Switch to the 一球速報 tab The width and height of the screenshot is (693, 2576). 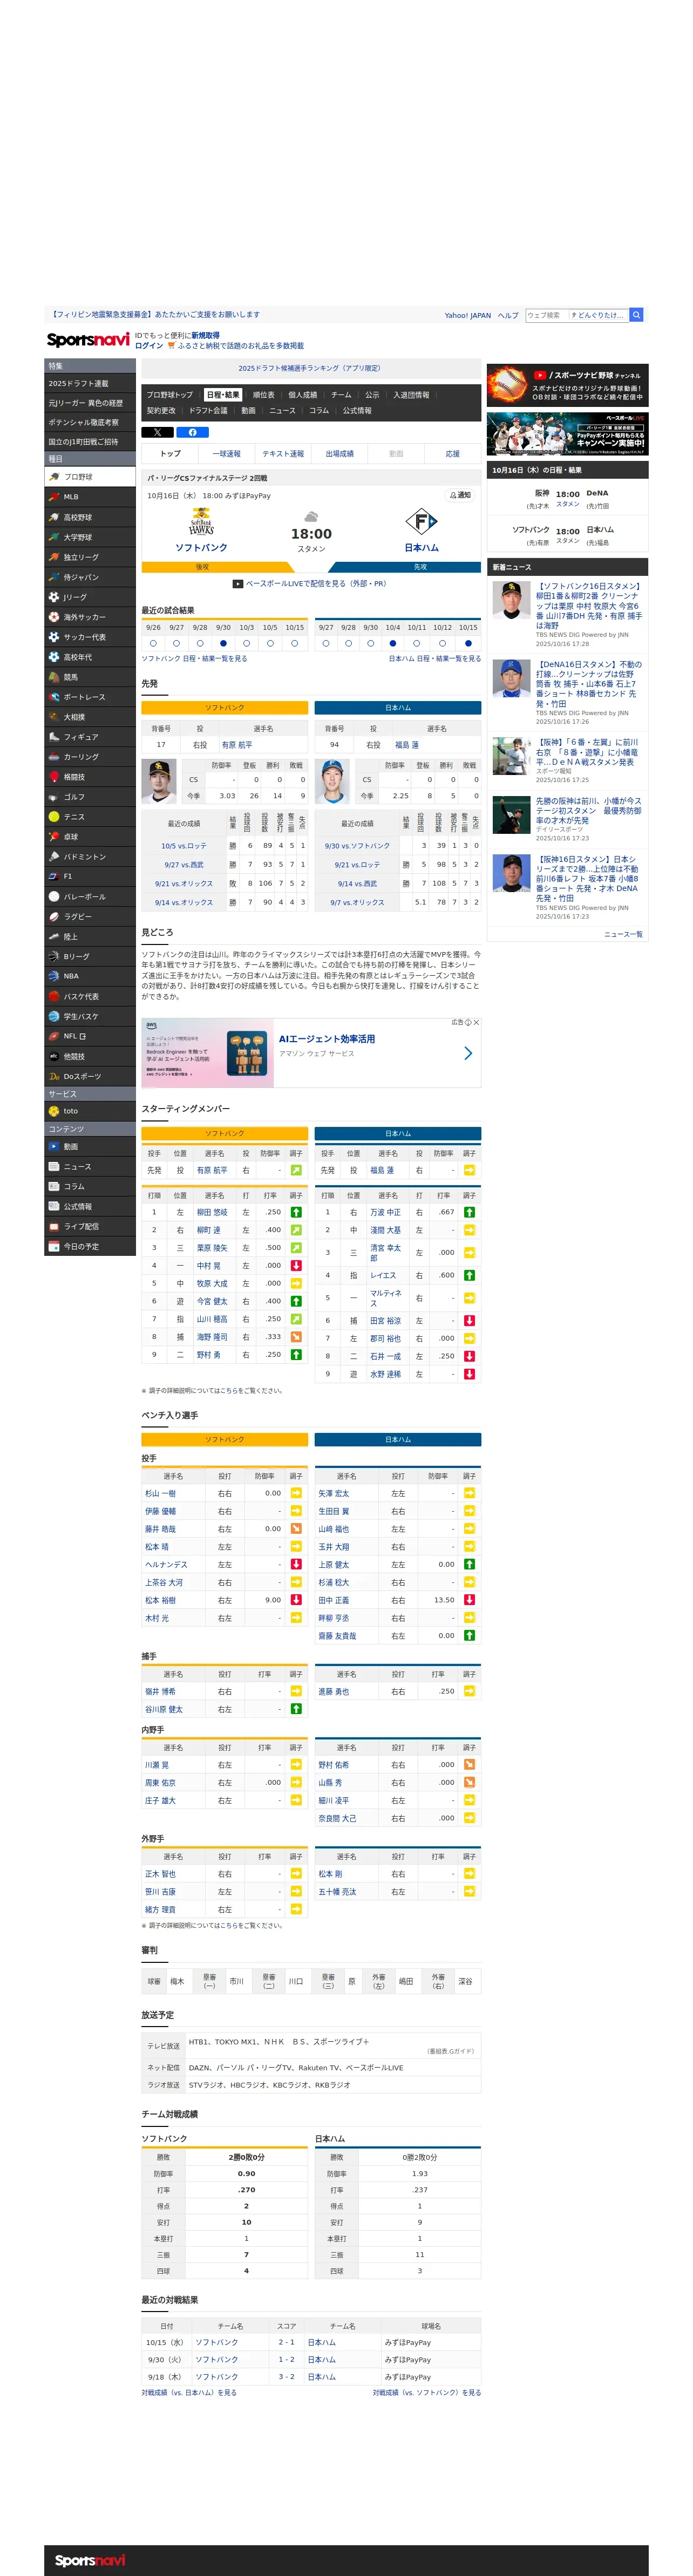point(227,454)
